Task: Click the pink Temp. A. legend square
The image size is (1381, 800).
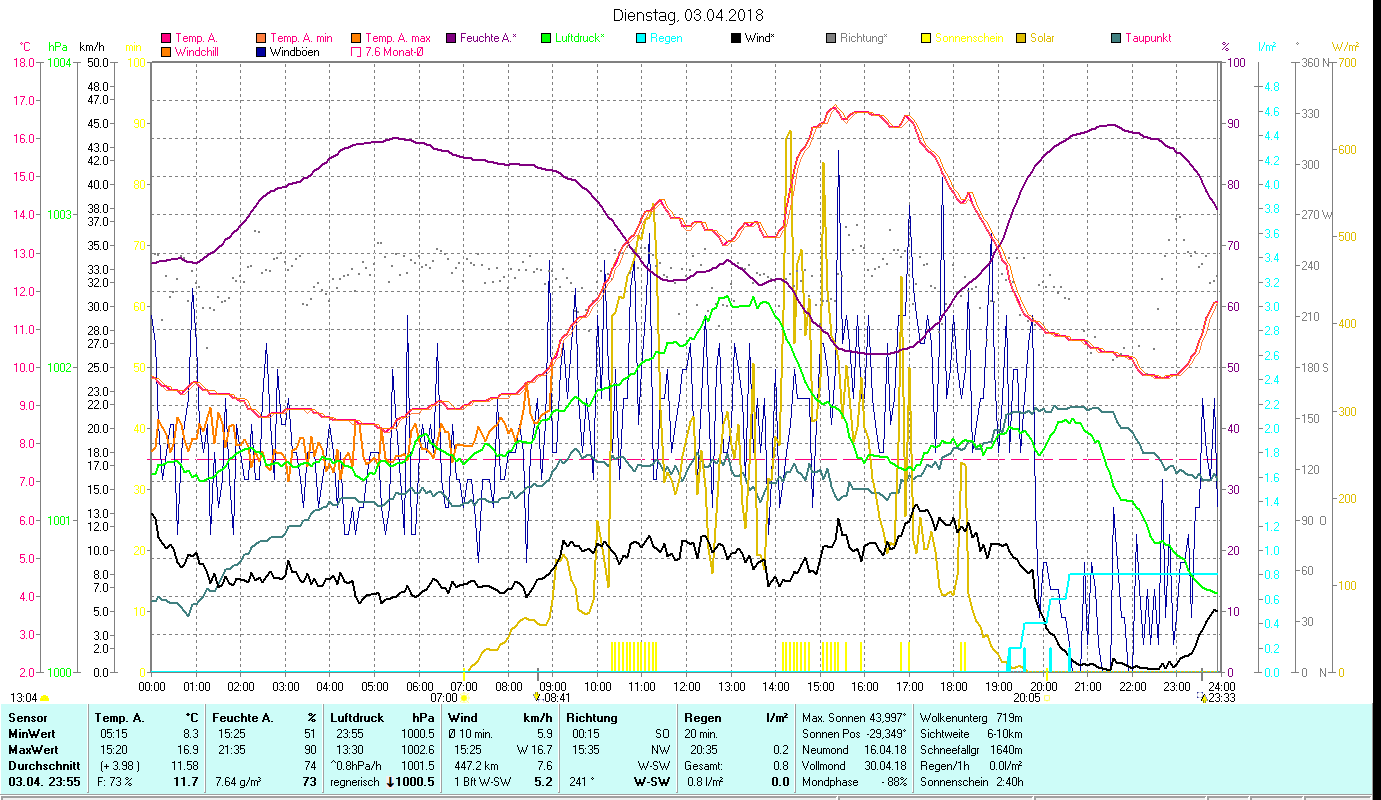Action: click(166, 39)
